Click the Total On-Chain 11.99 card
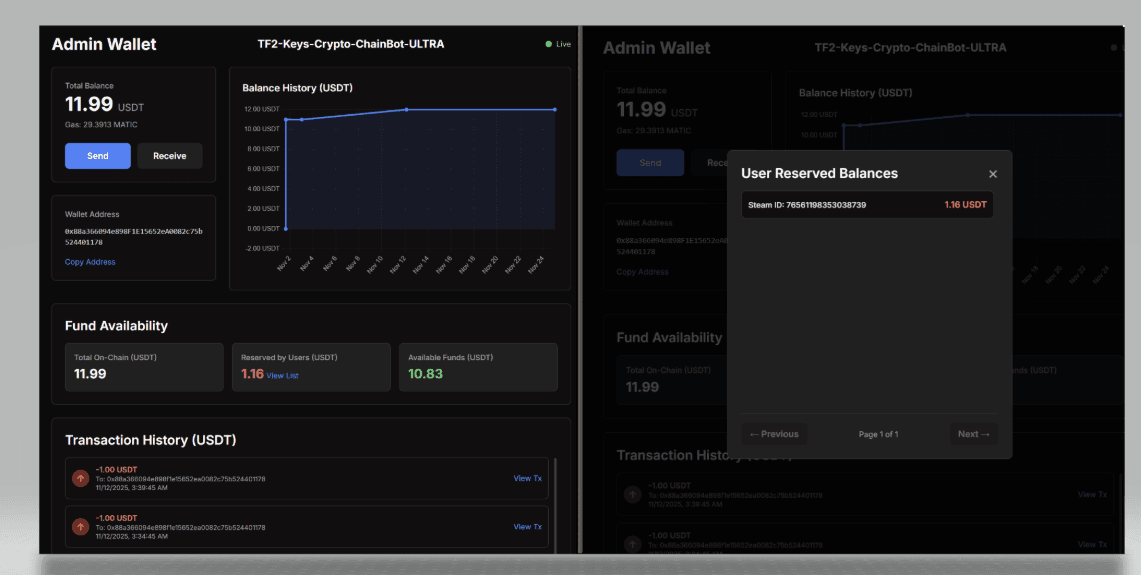Screen dimensions: 1141x575 pyautogui.click(x=144, y=367)
